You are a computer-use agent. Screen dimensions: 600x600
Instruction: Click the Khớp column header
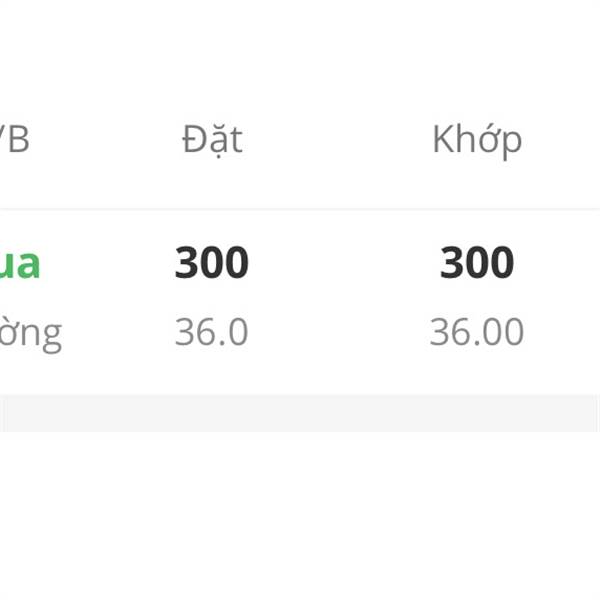[477, 141]
